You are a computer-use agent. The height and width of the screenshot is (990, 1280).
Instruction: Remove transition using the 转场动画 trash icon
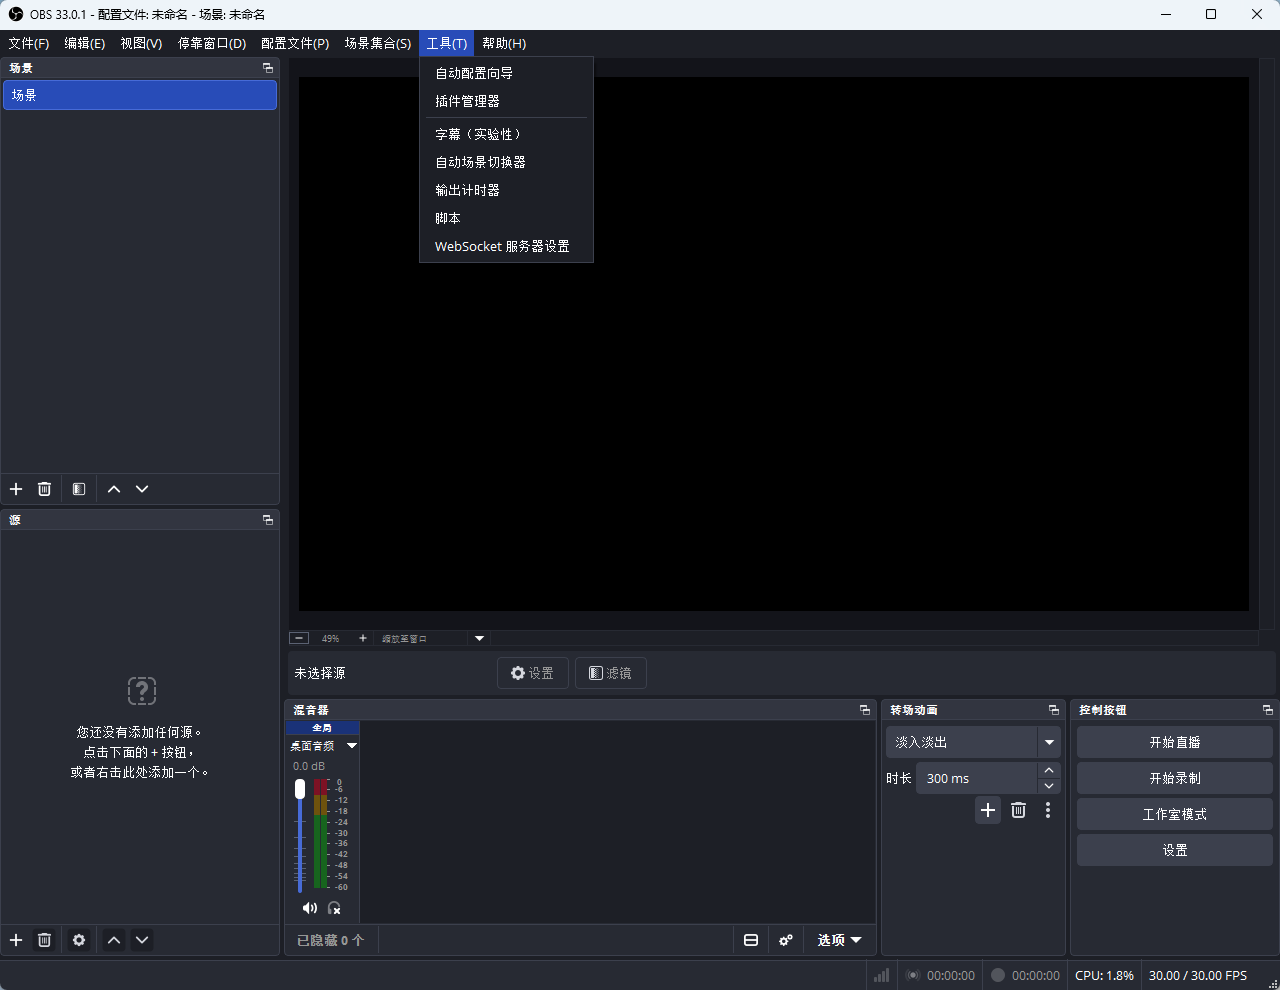(1018, 810)
